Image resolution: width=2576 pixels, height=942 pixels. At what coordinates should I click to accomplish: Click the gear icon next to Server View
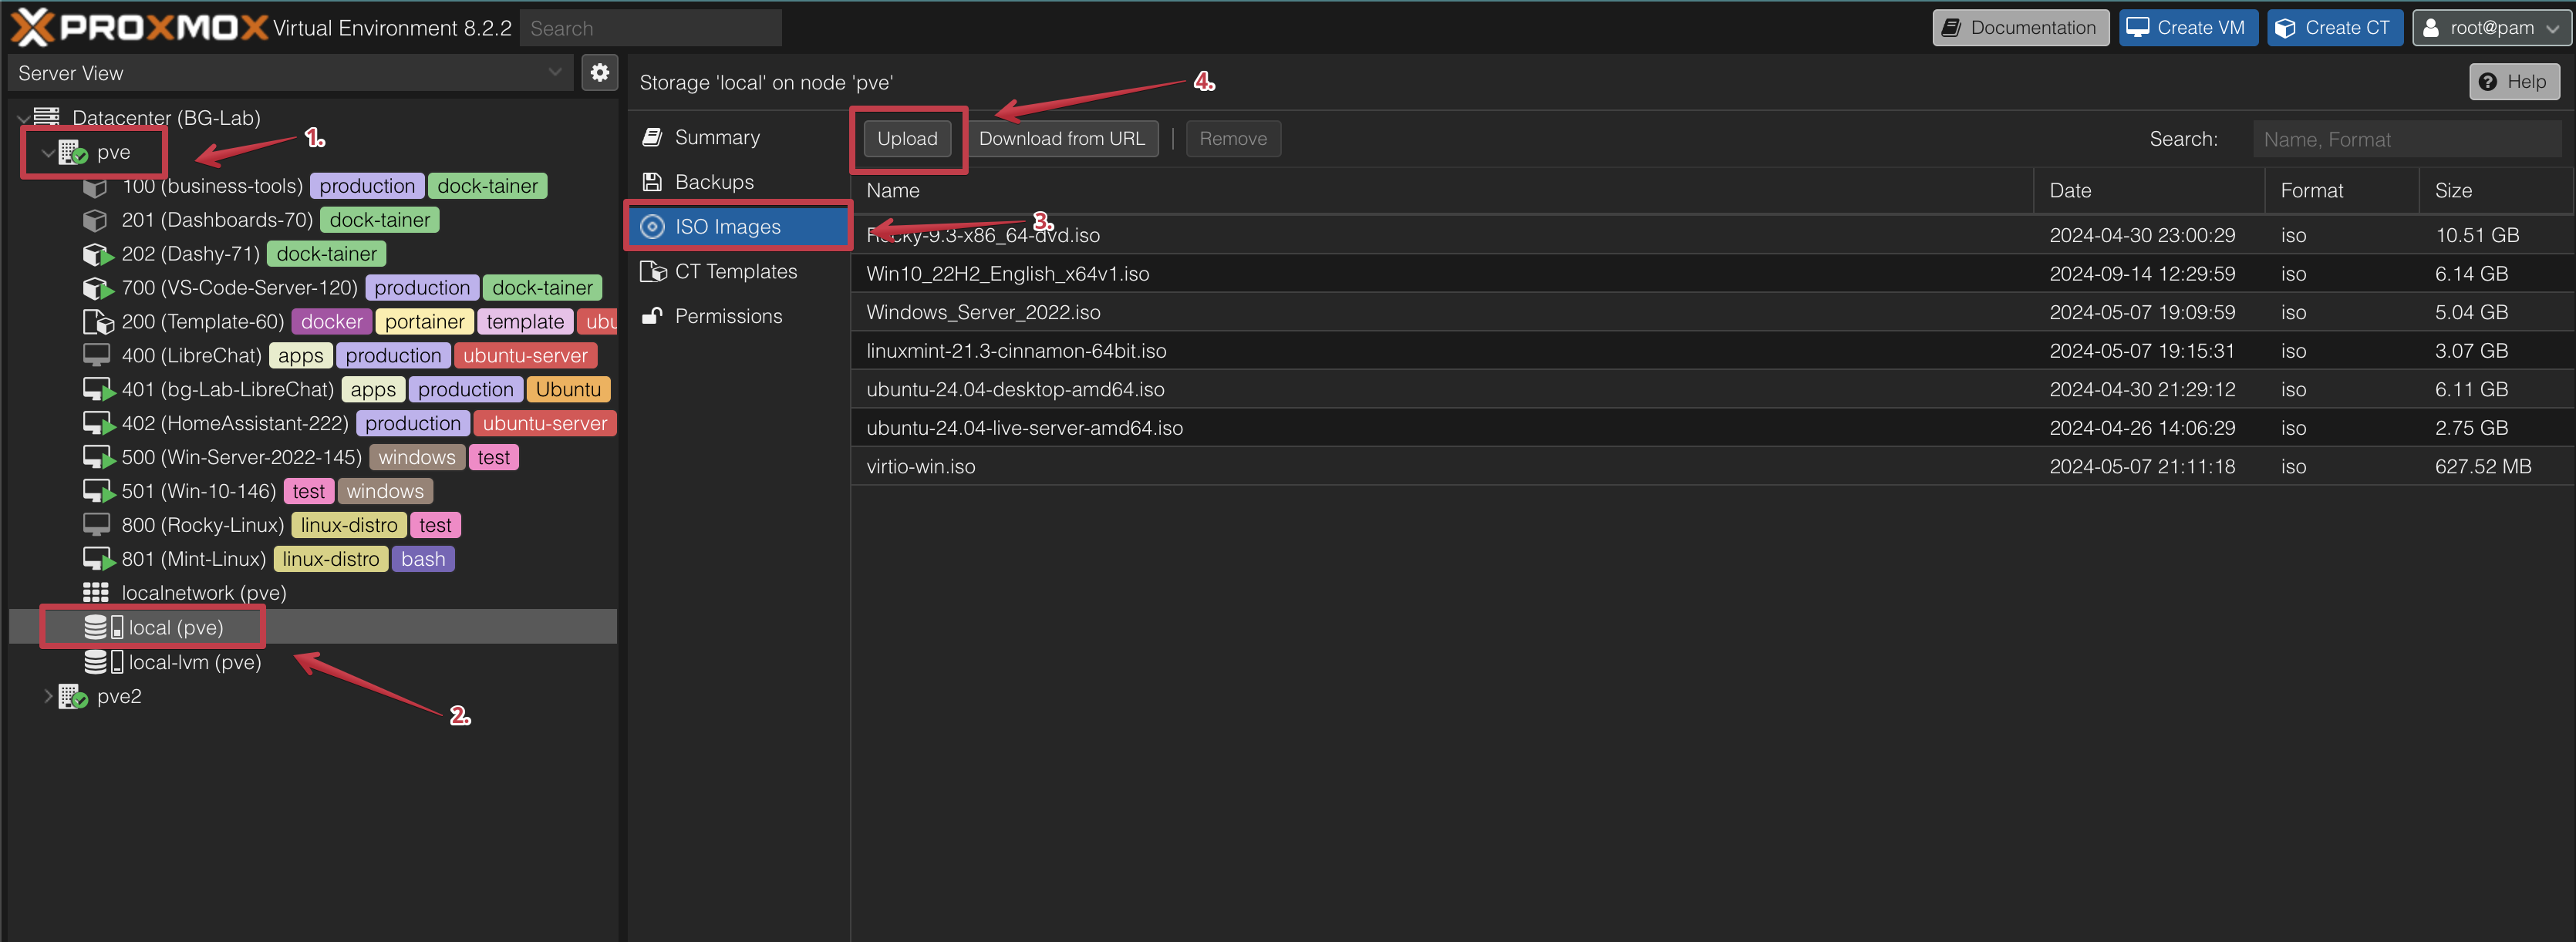600,72
